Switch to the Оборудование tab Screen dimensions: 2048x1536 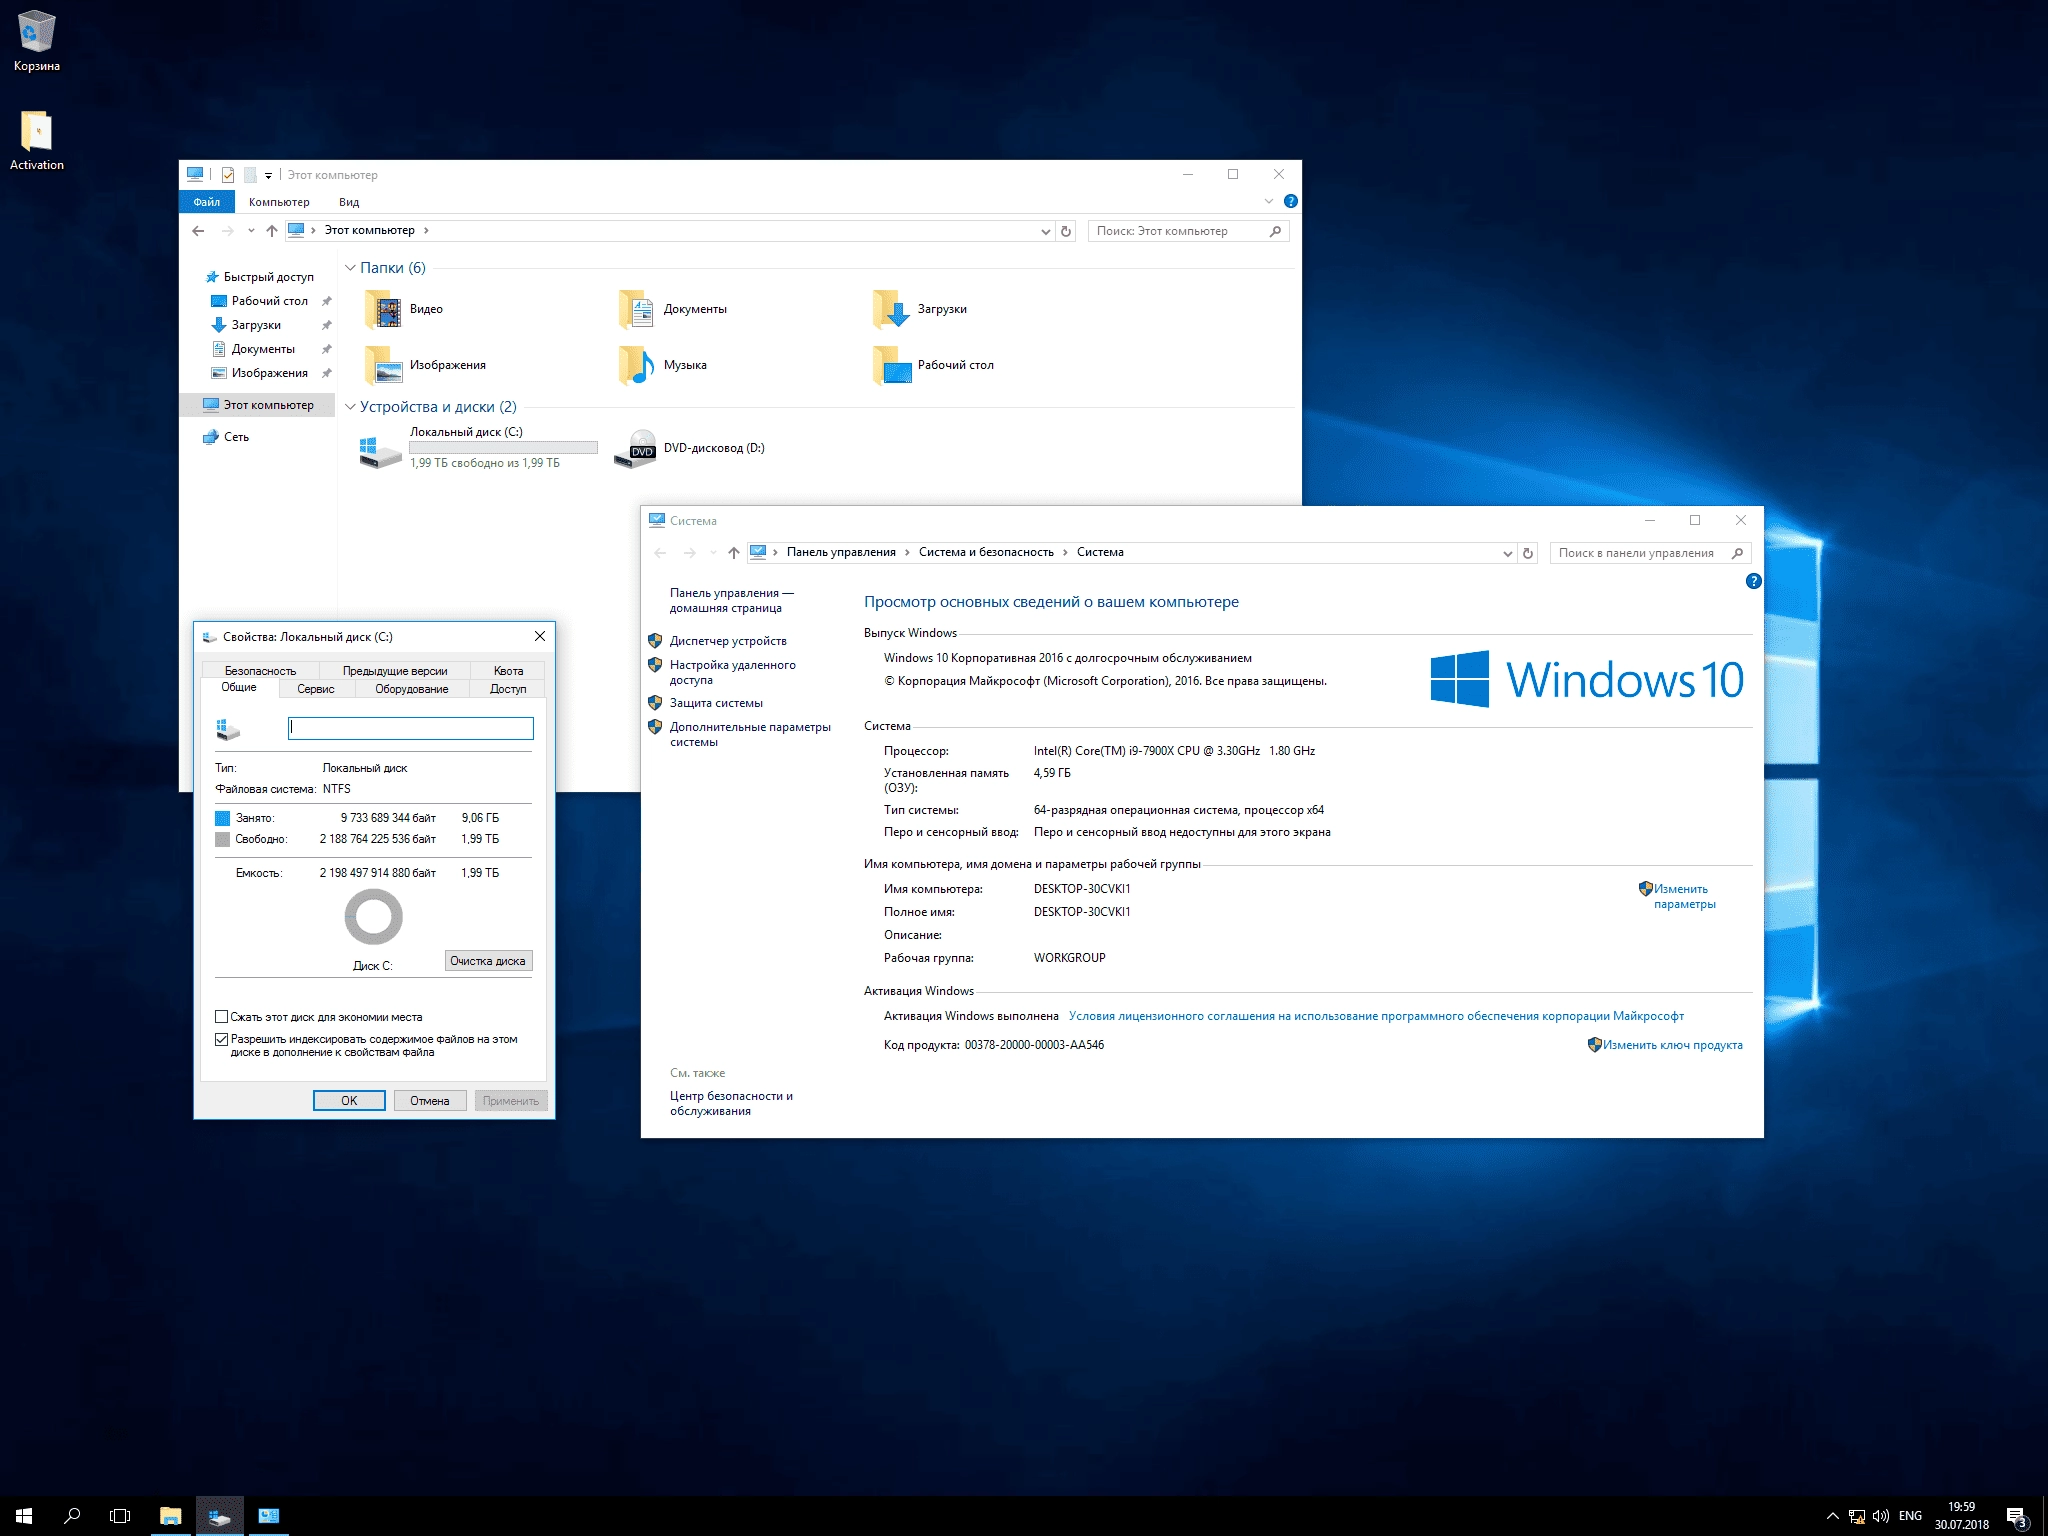[411, 689]
